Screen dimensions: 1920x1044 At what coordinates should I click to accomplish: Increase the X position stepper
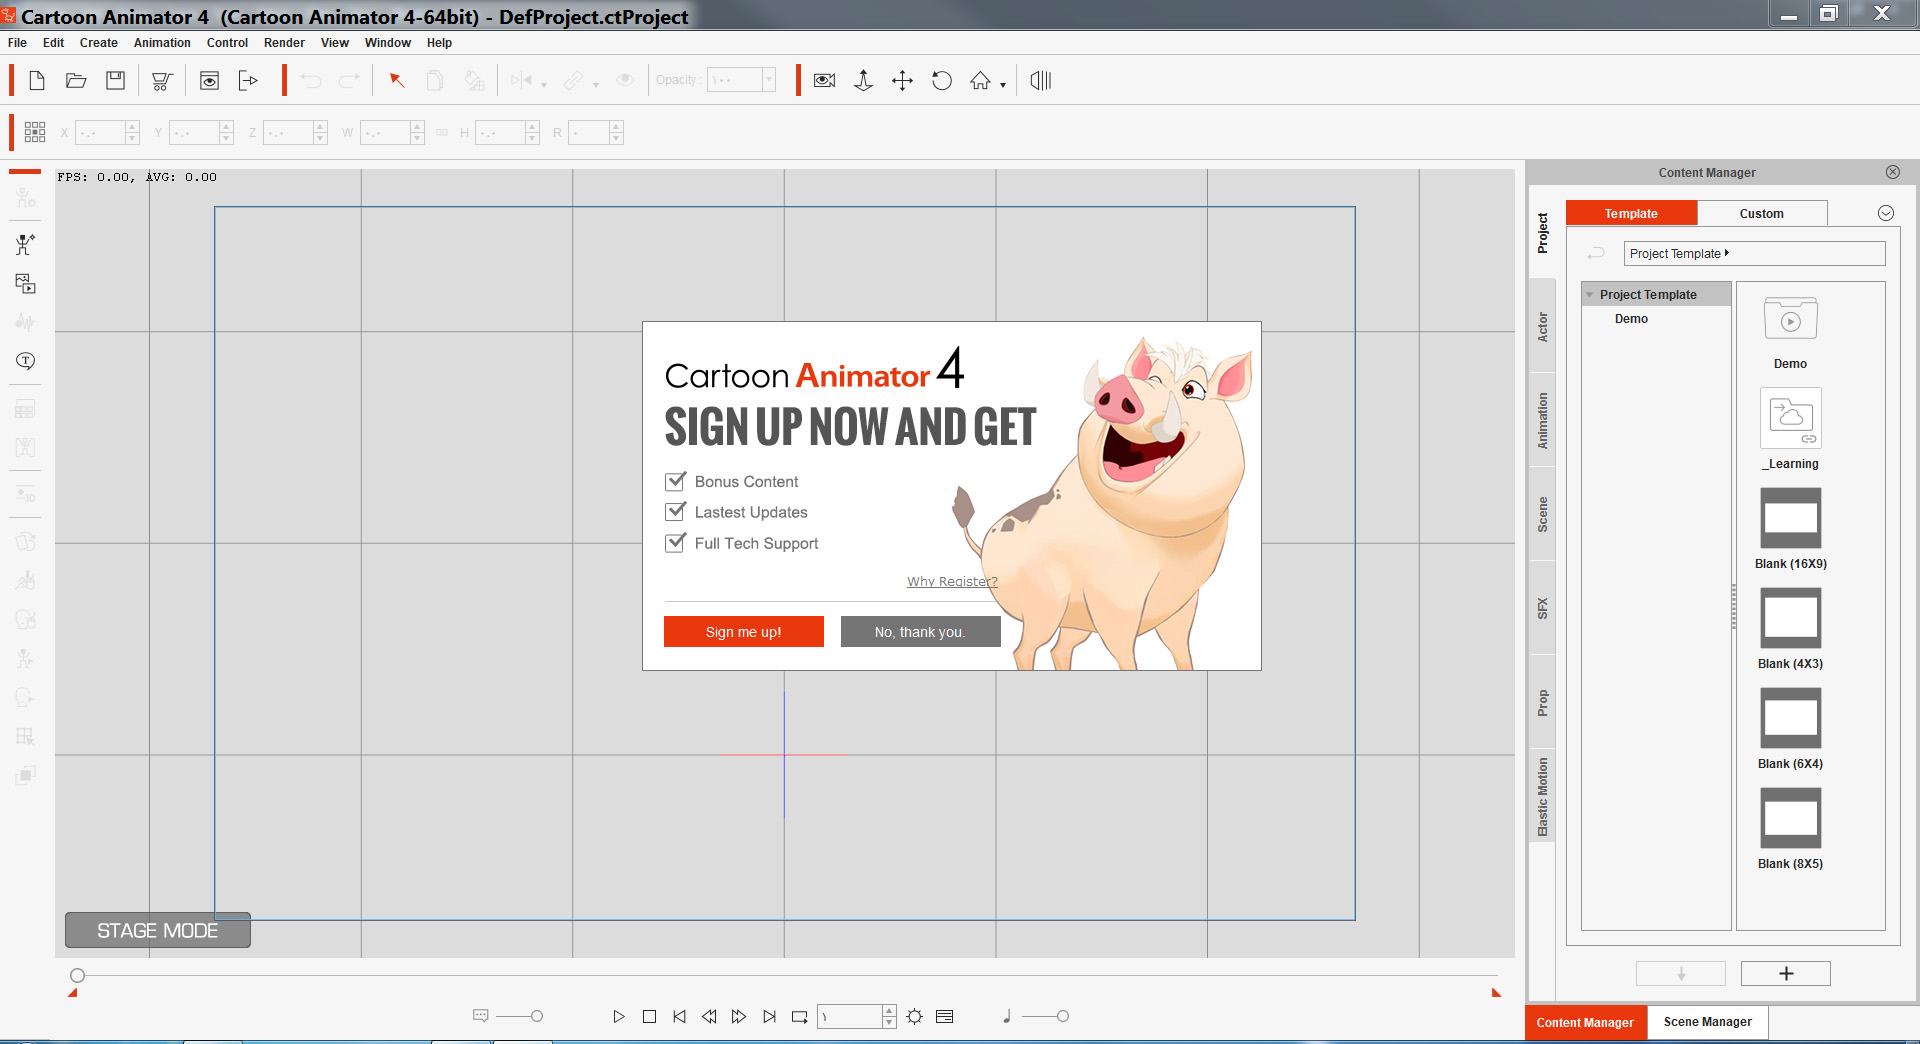tap(132, 127)
